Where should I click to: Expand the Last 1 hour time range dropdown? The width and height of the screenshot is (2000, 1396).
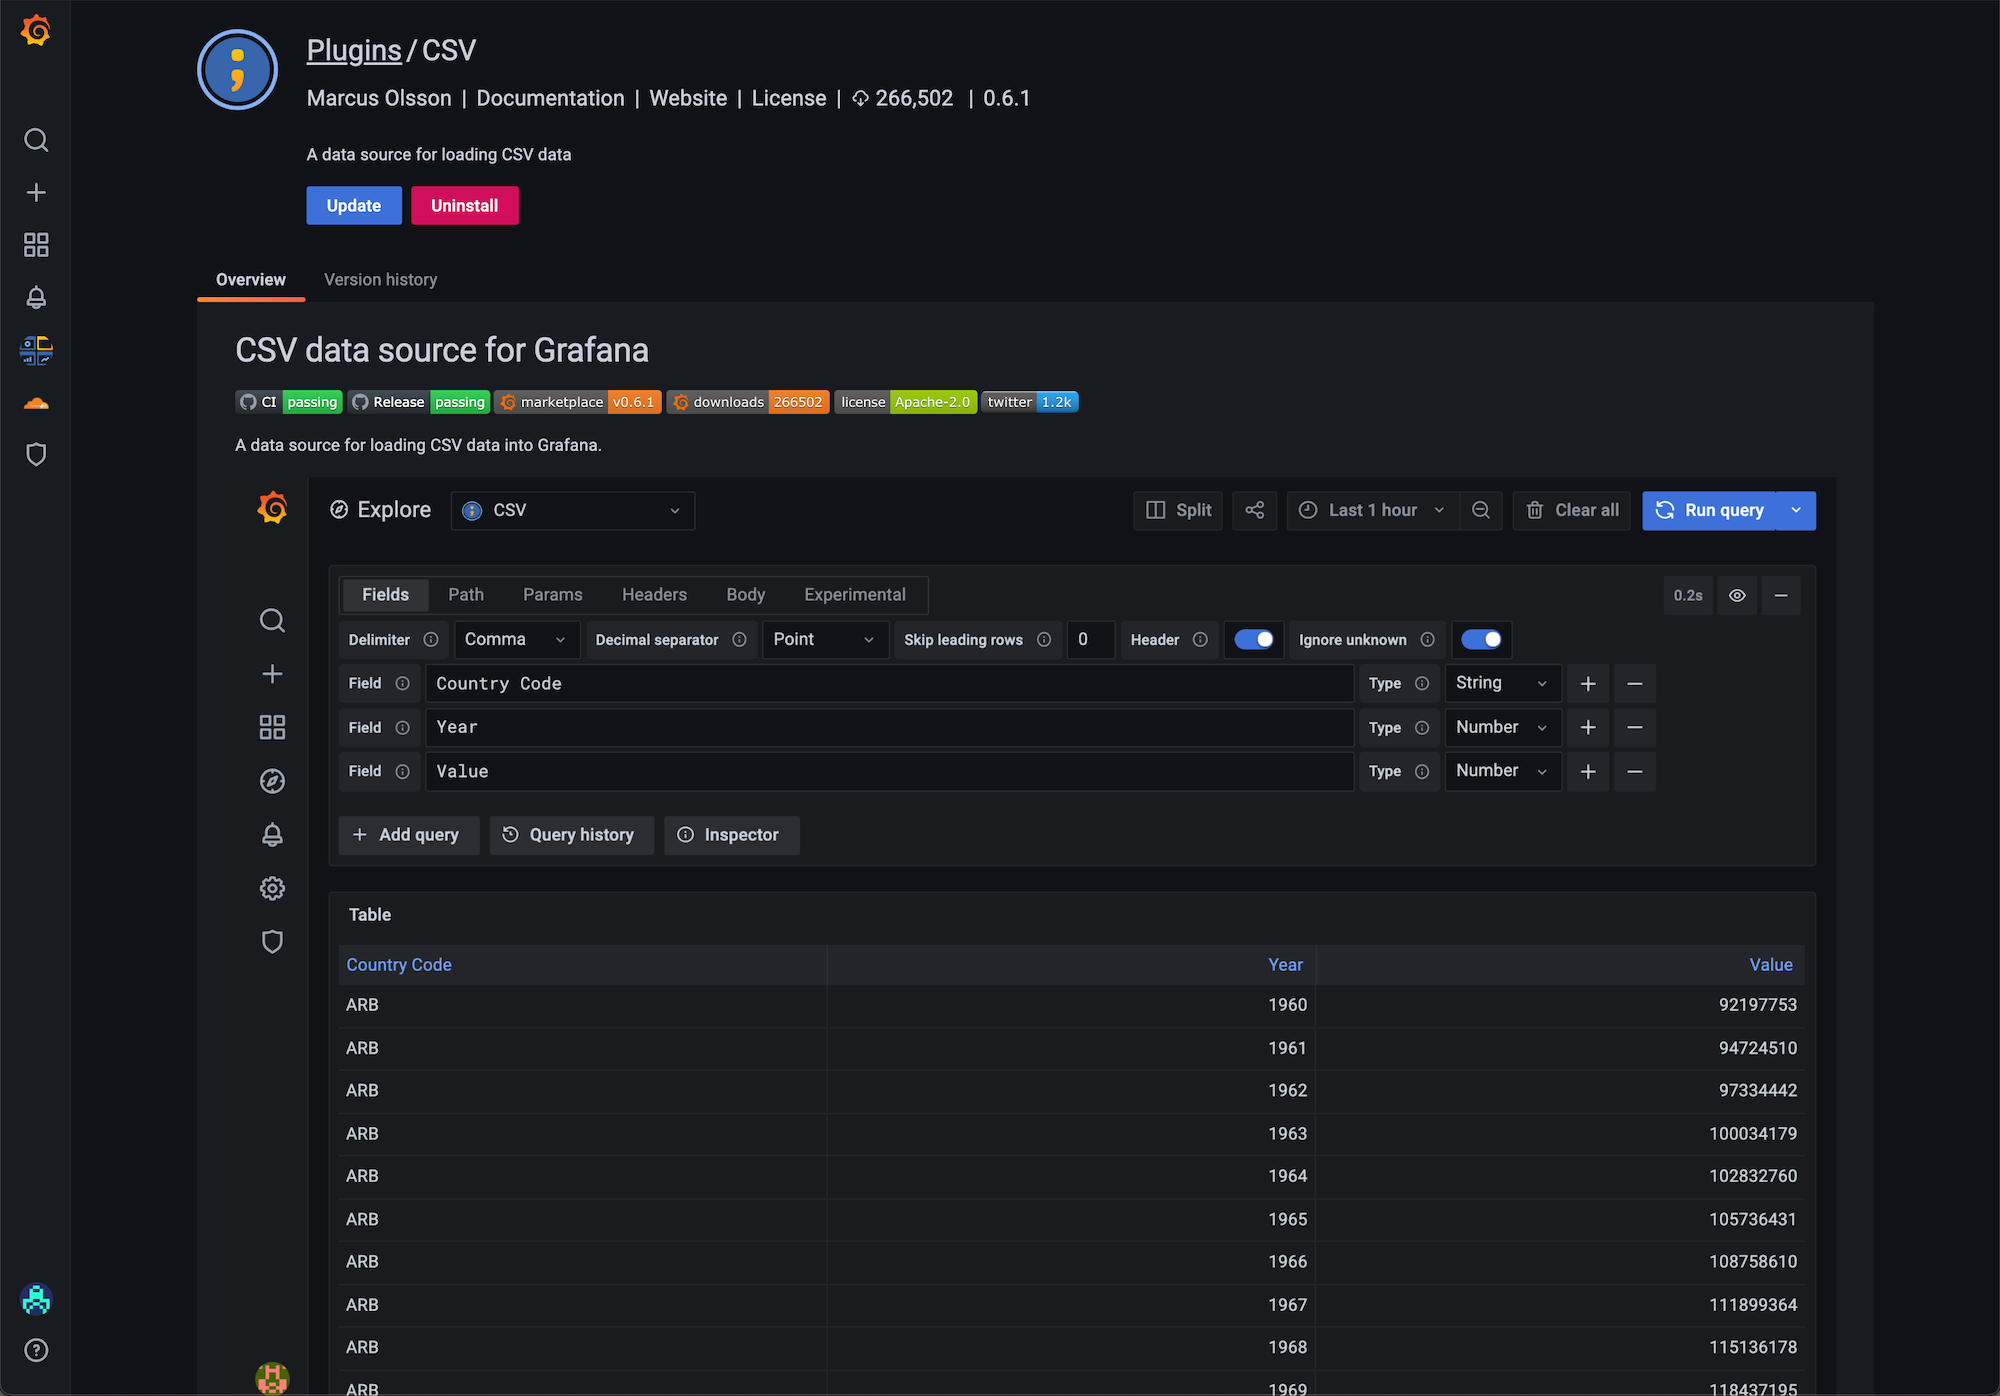pos(1371,510)
